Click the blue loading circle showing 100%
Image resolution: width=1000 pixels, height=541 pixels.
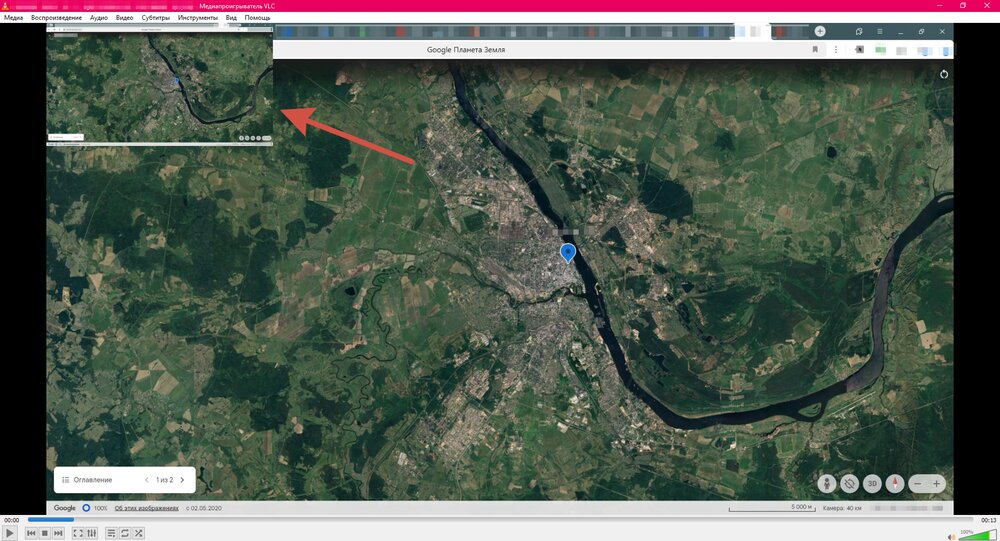click(x=86, y=508)
